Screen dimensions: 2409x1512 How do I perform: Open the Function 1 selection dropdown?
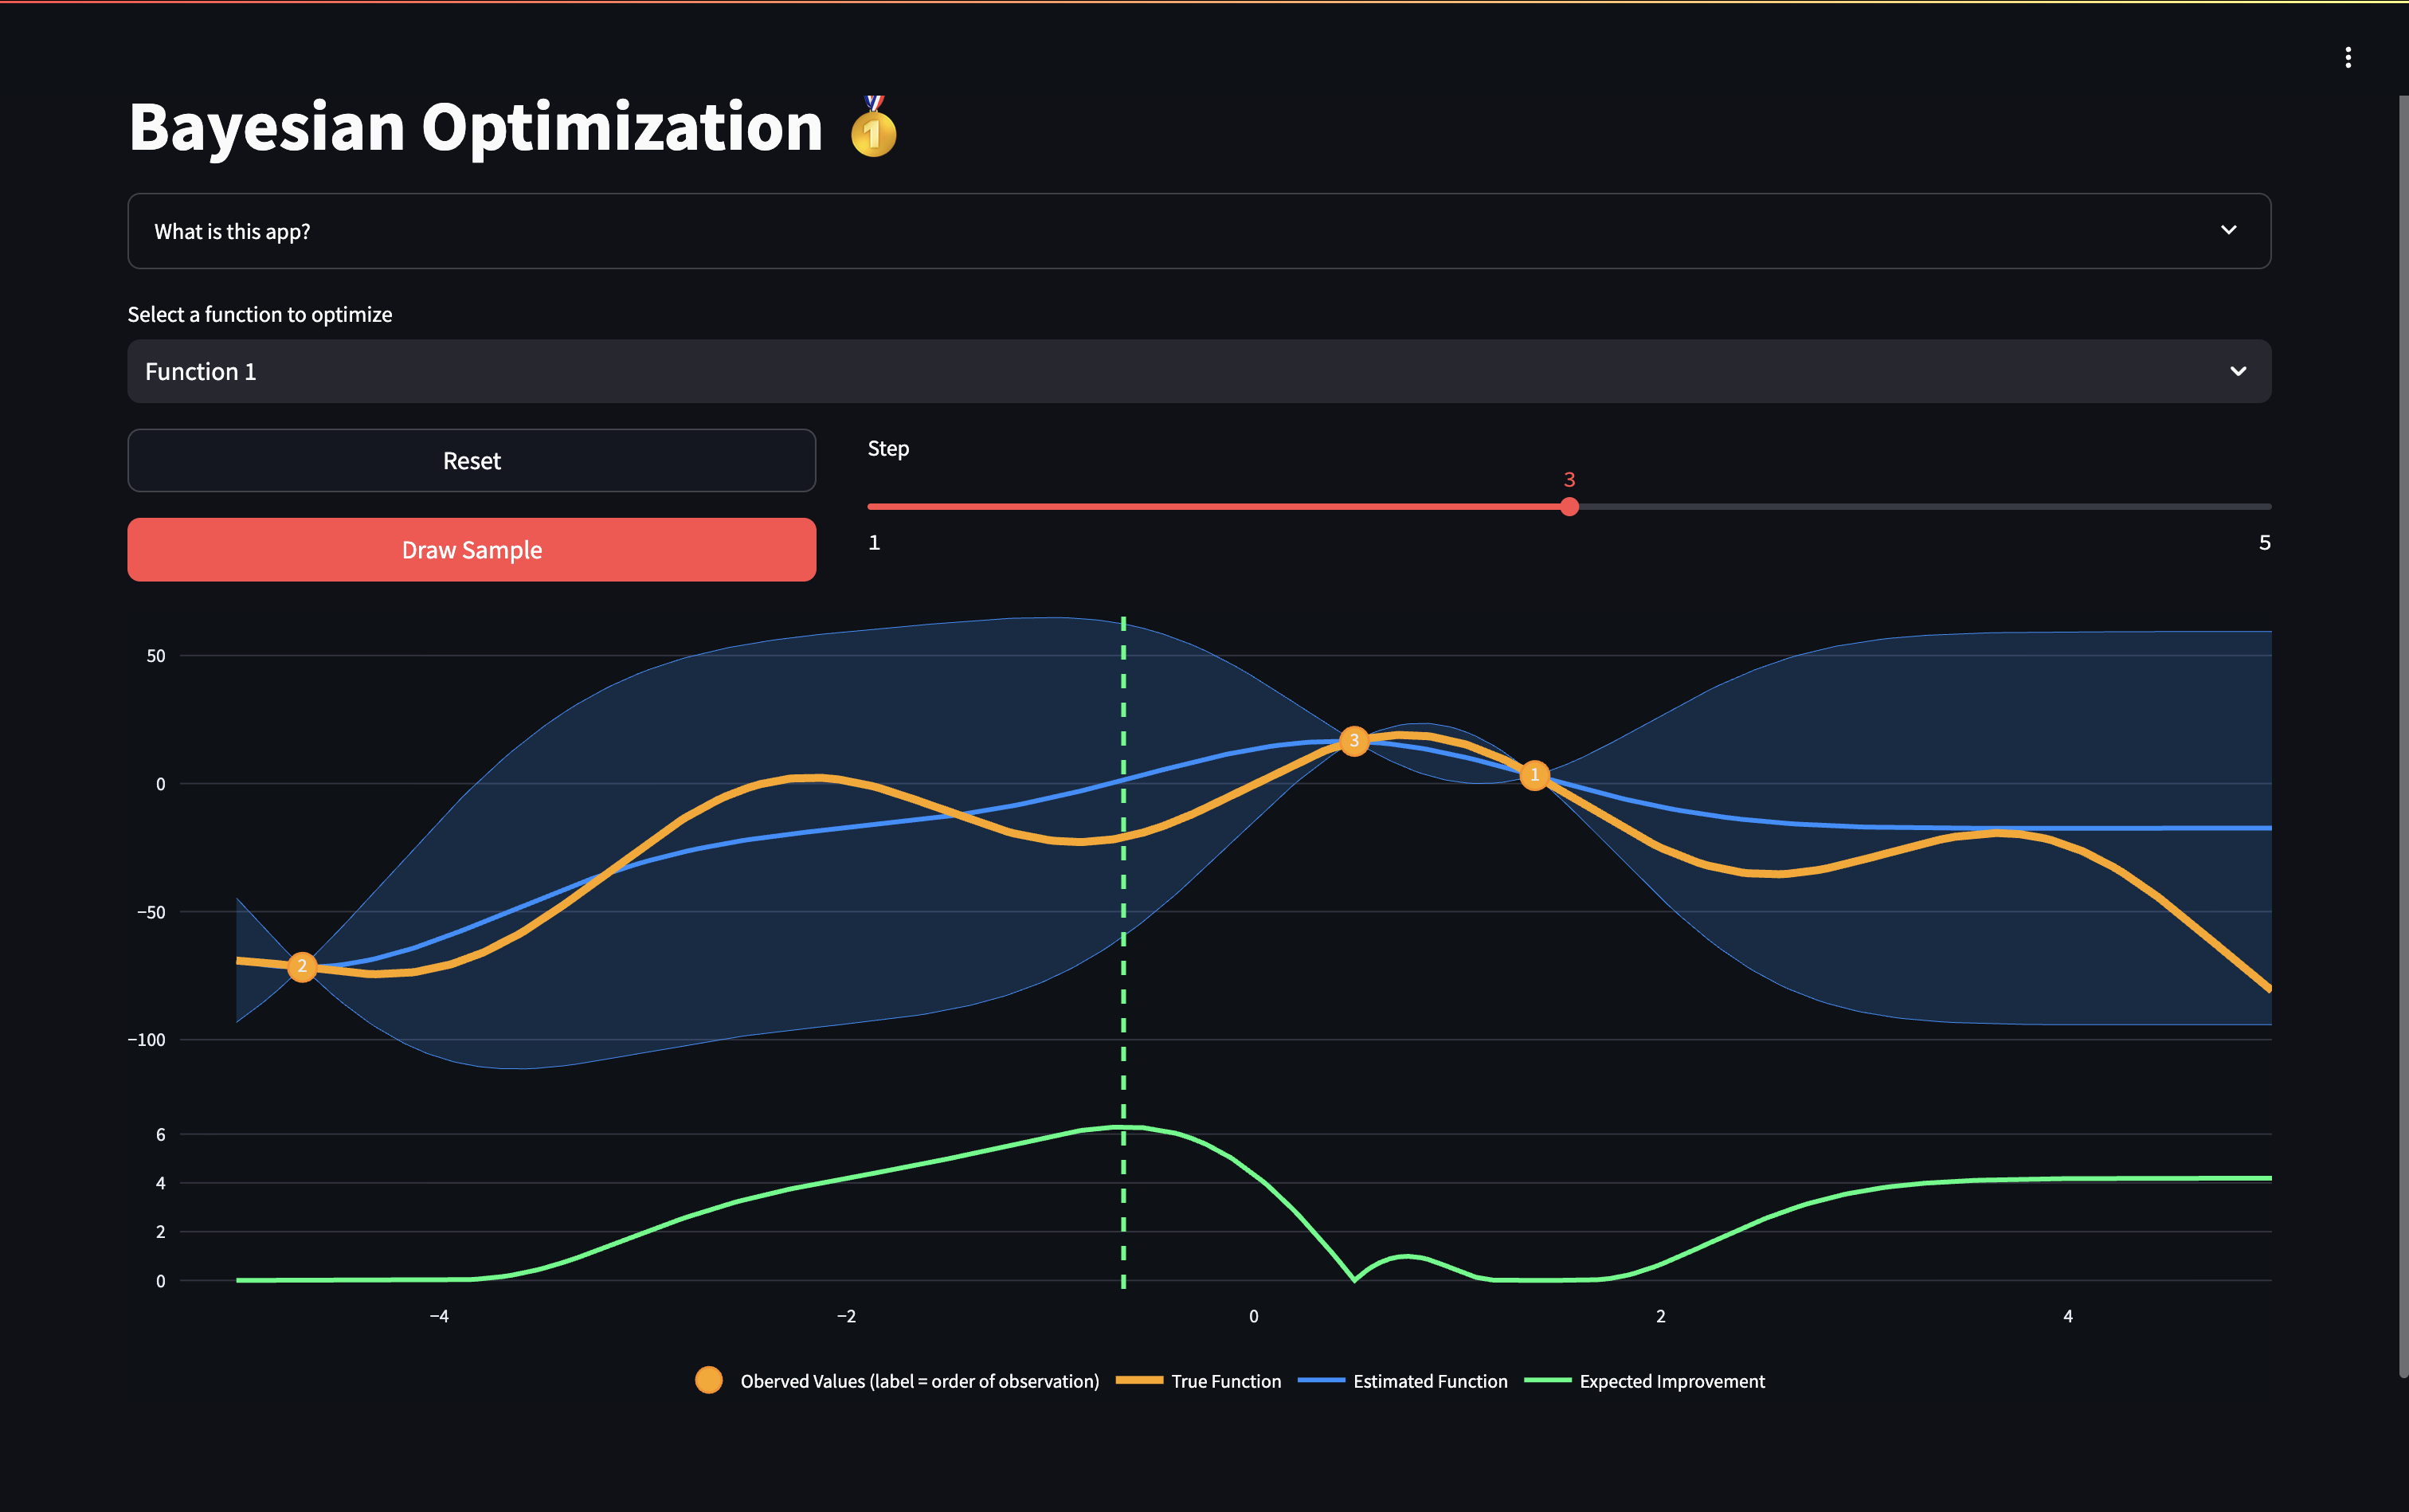1199,371
